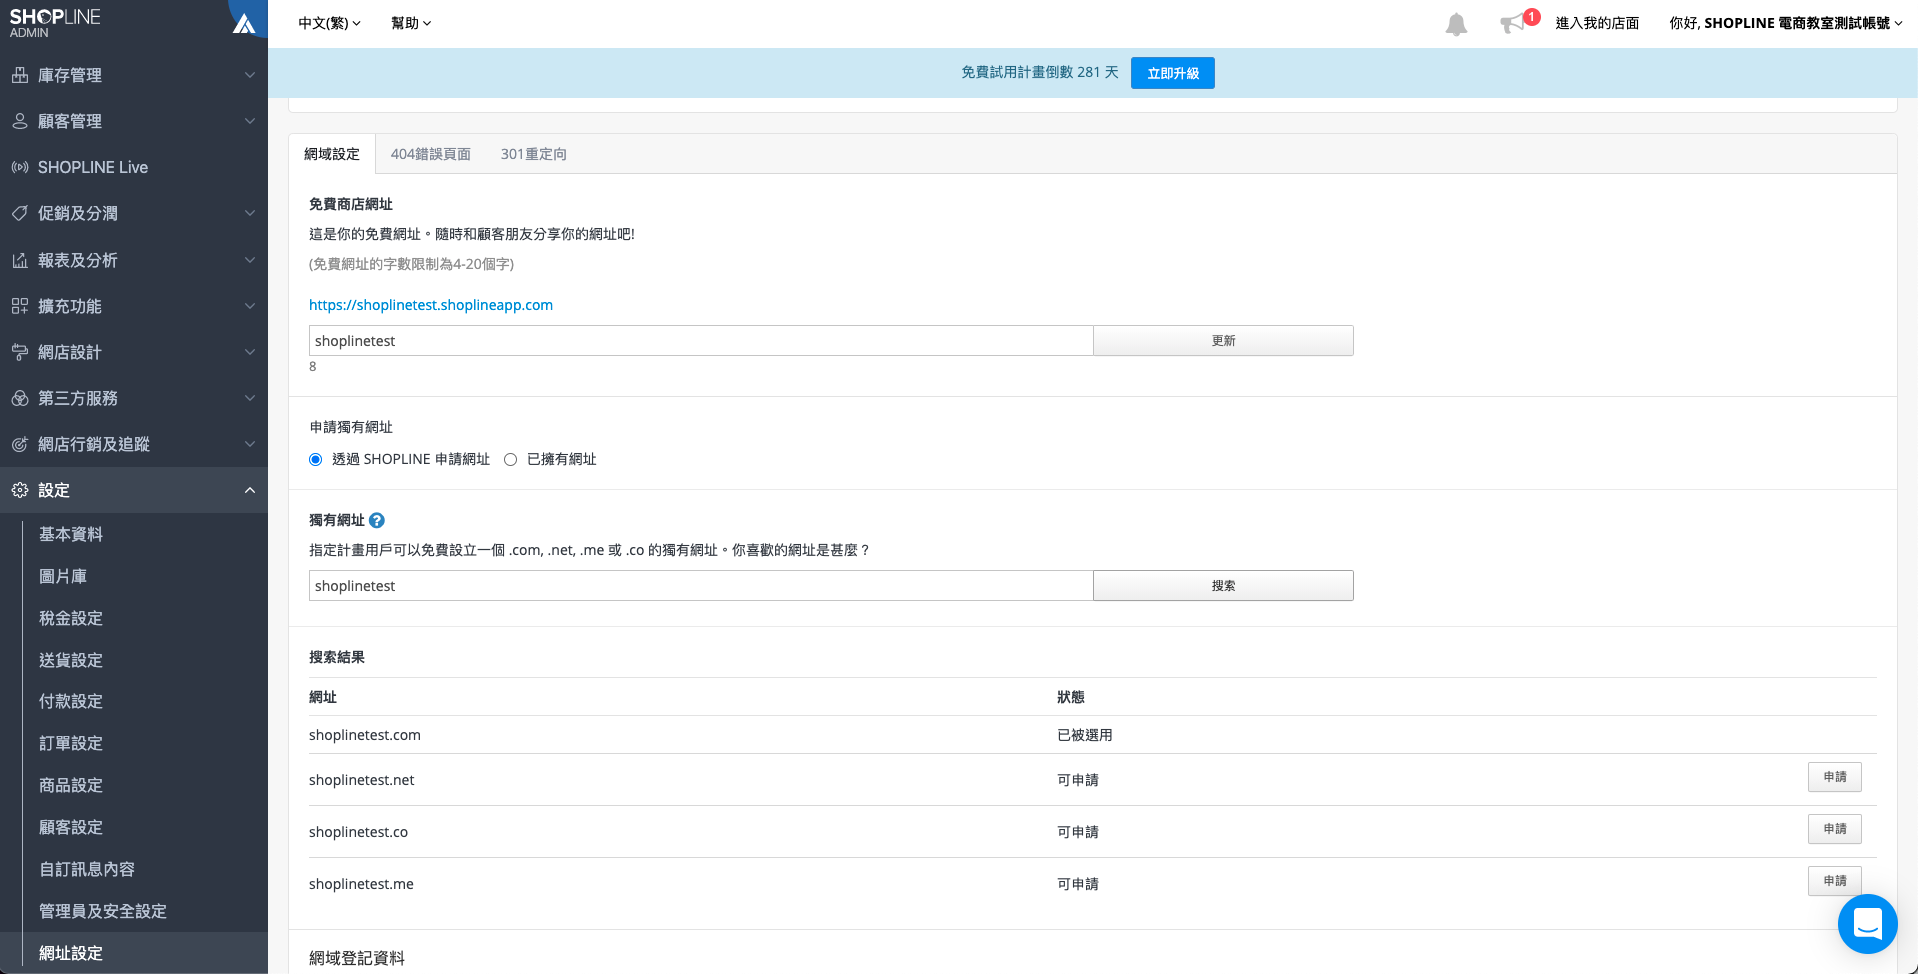
Task: Open 付款設定 in sidebar
Action: click(71, 701)
